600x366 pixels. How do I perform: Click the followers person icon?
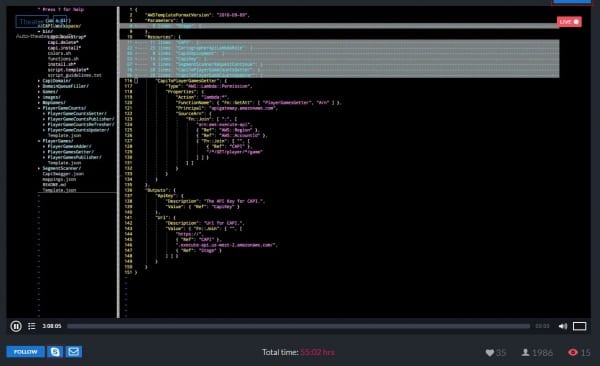(525, 352)
